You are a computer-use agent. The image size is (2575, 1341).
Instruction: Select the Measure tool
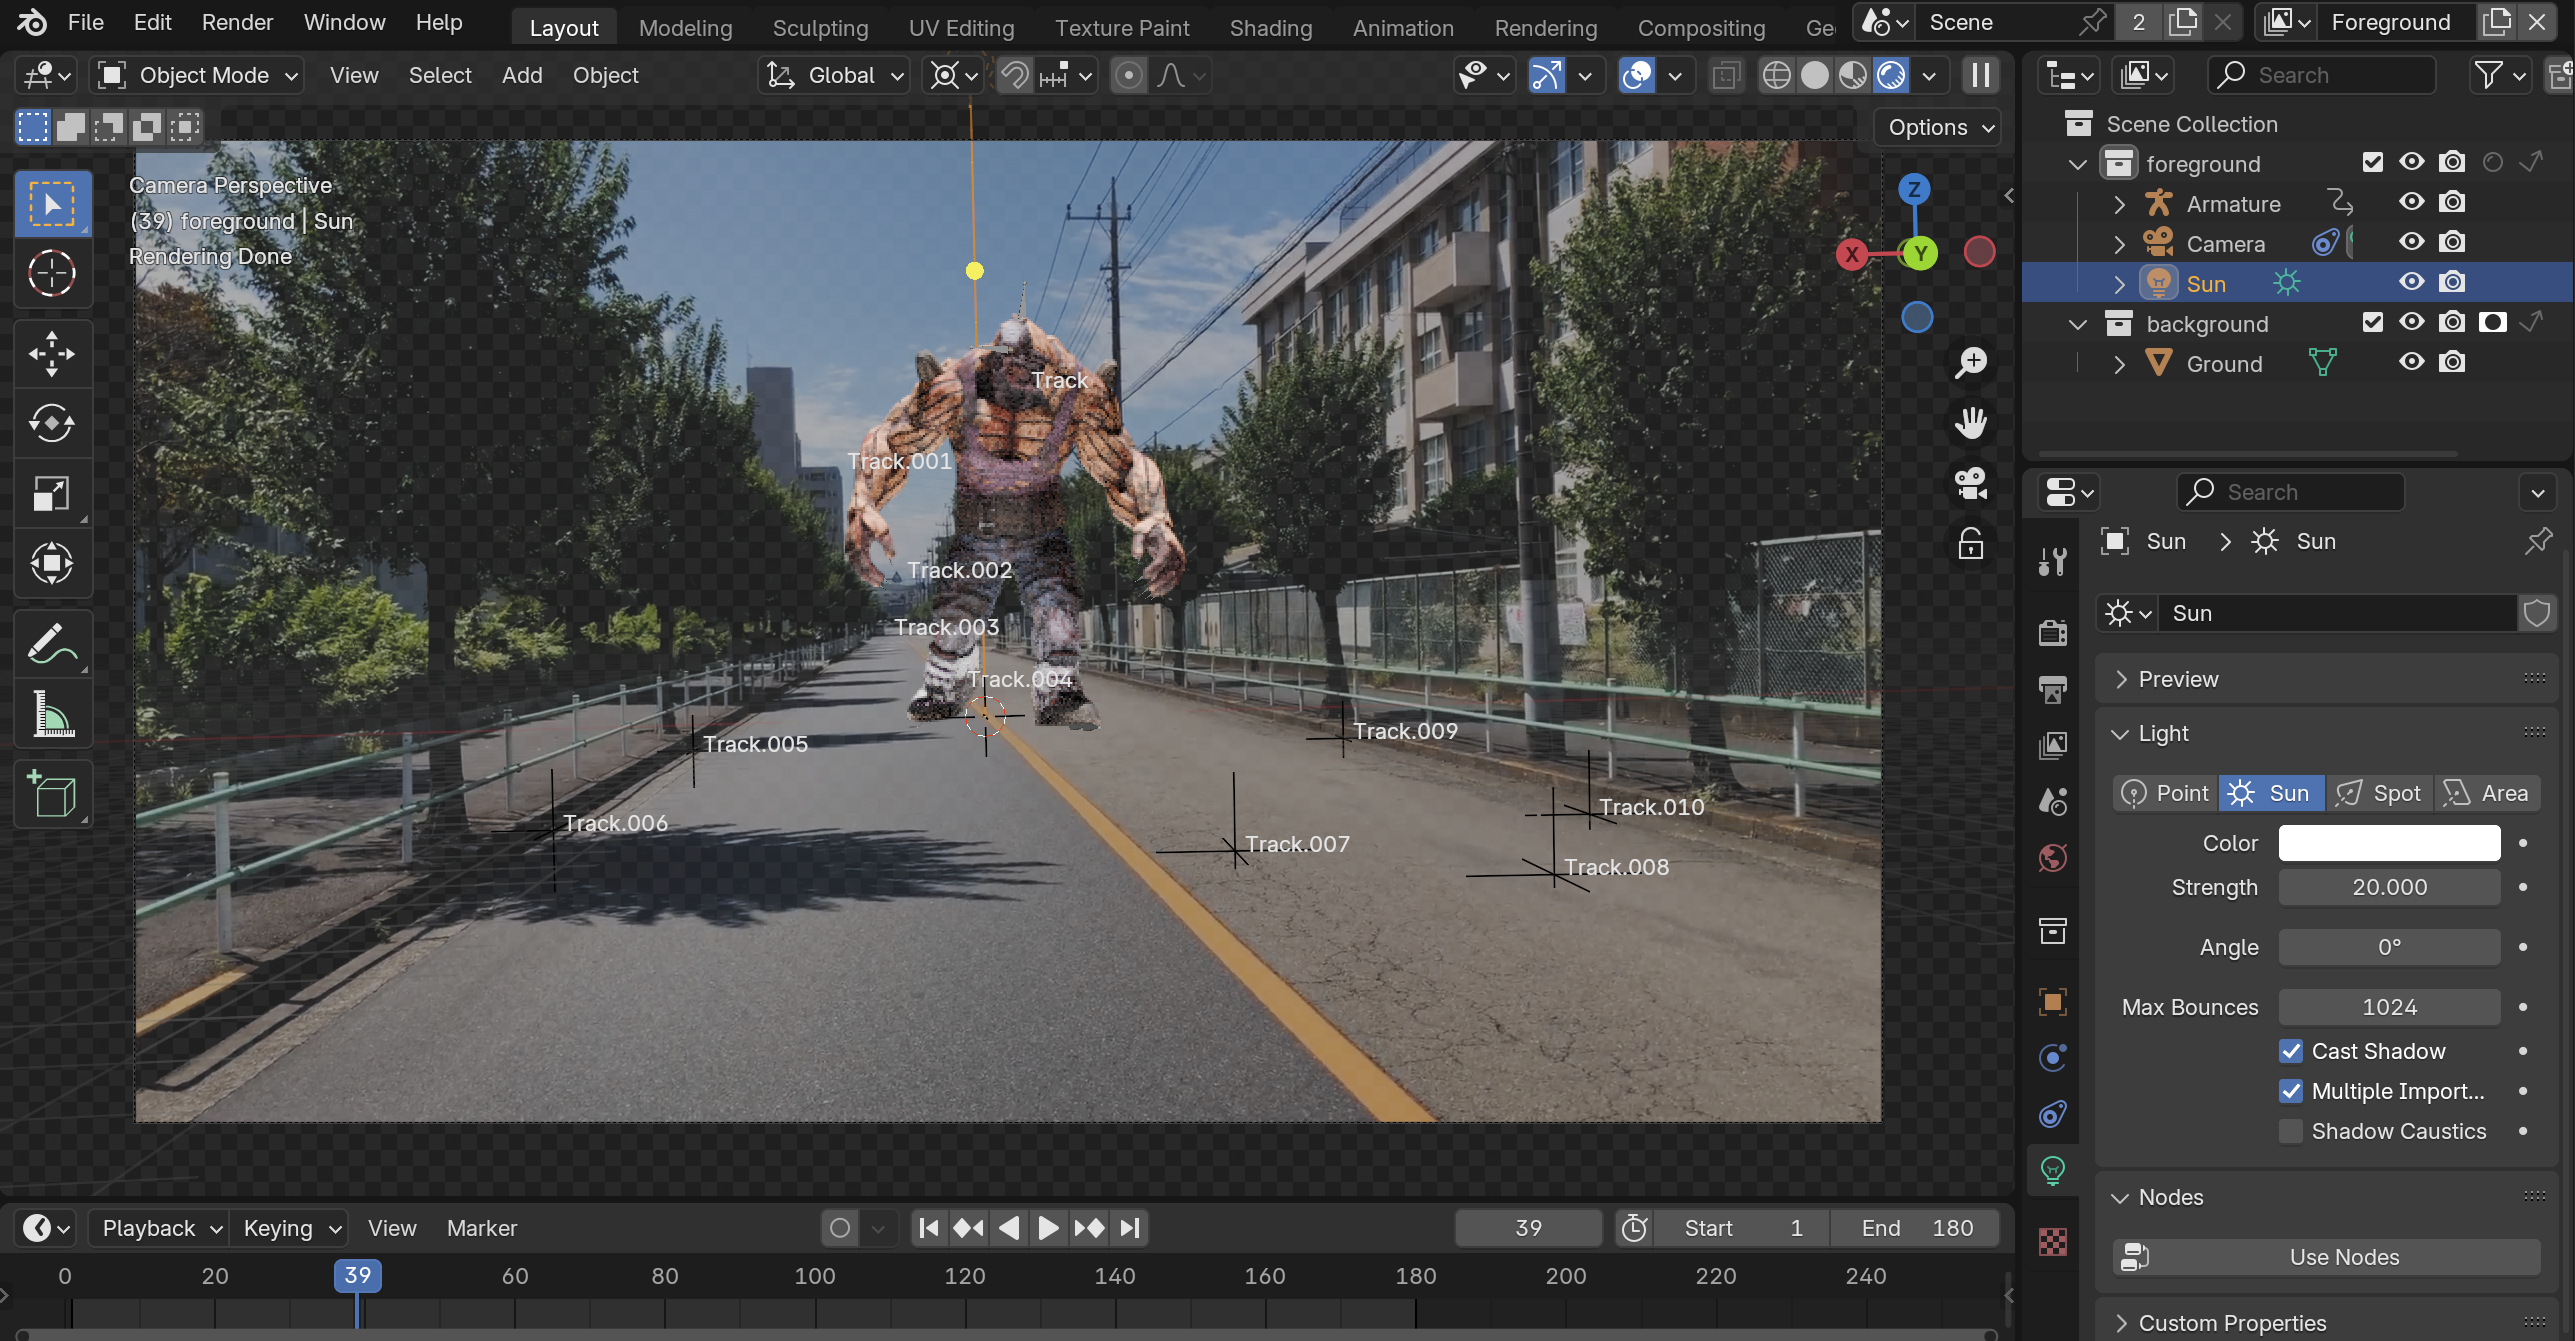point(52,715)
